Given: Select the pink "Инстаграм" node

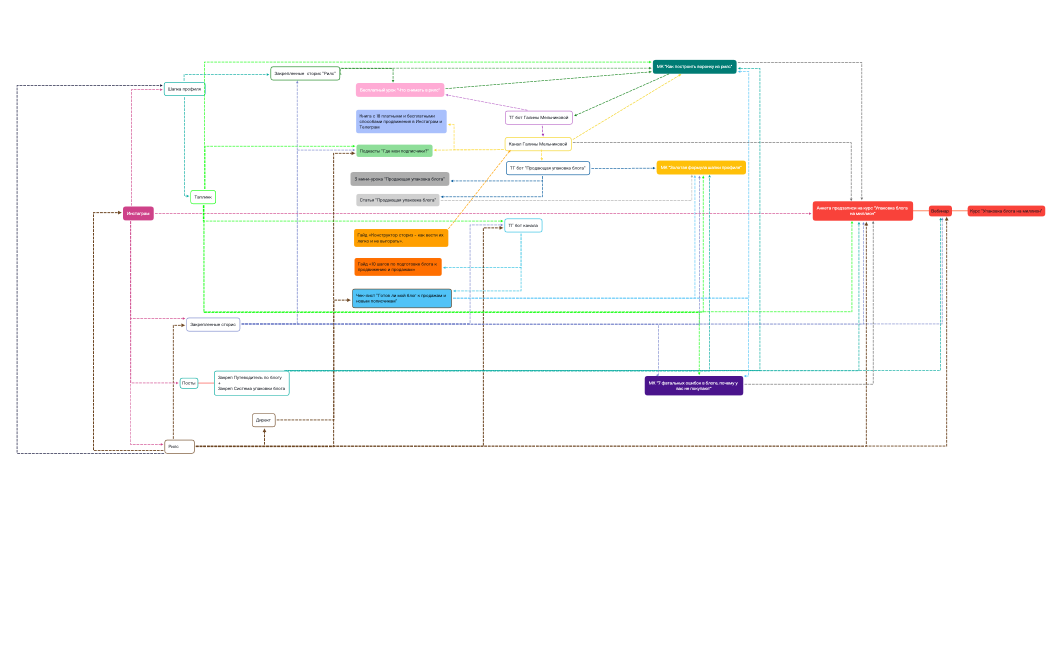Looking at the screenshot, I should (x=138, y=213).
